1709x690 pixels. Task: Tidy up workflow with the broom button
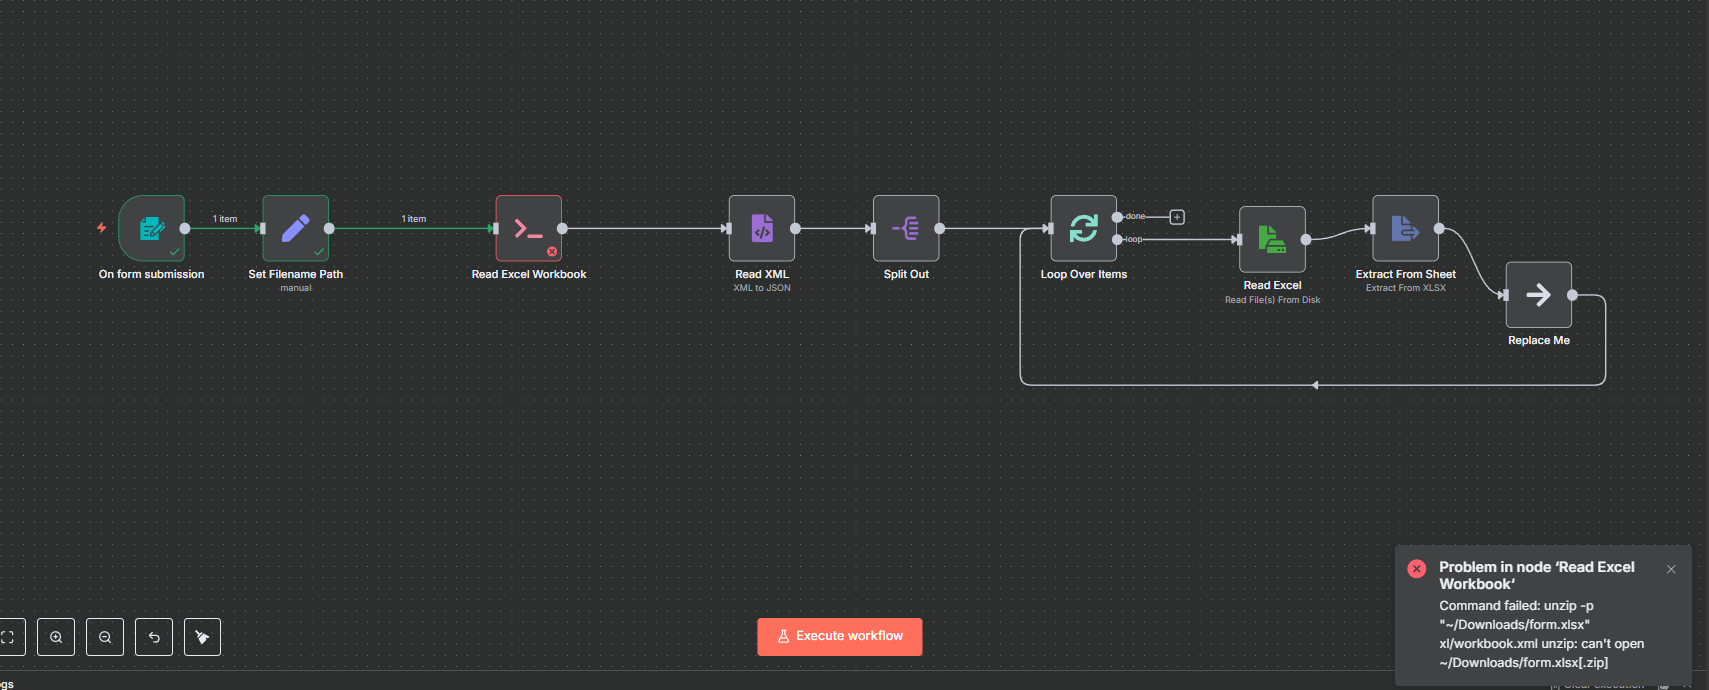203,637
